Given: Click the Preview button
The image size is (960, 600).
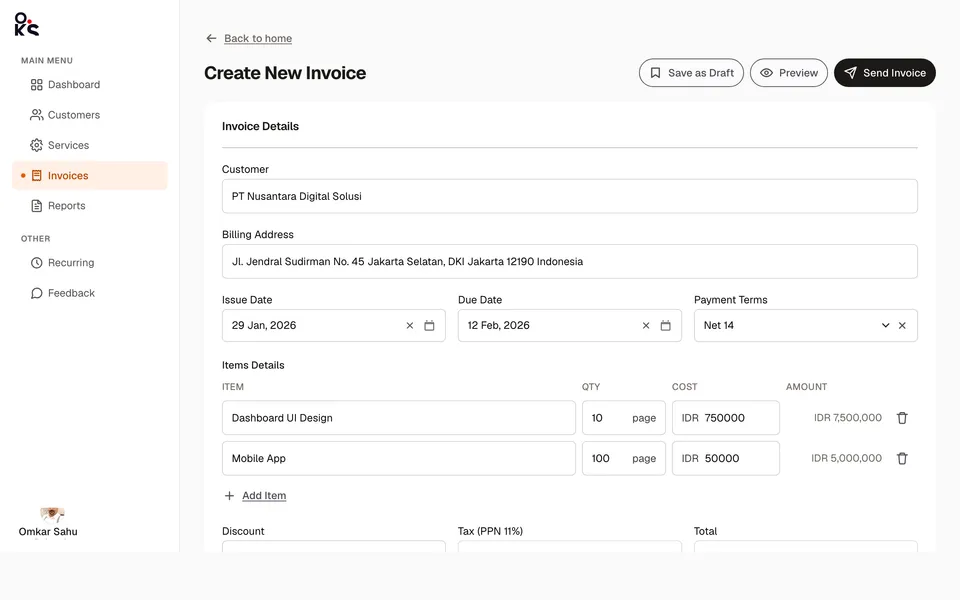Looking at the screenshot, I should (x=789, y=73).
